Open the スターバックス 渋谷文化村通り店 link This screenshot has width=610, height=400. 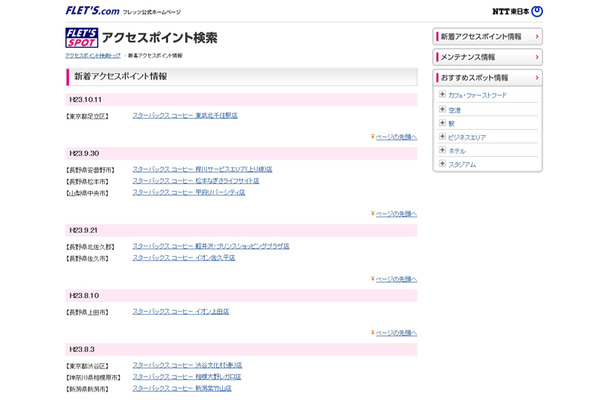click(187, 365)
